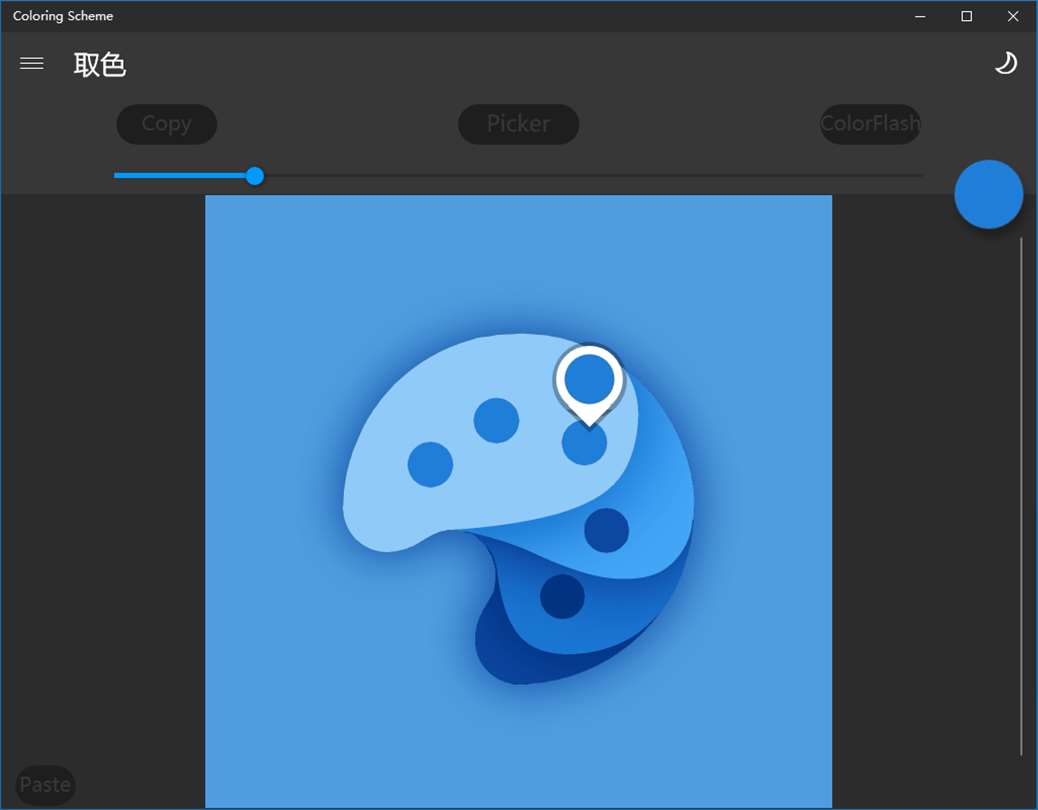Screen dimensions: 1038x810
Task: Close the Coloring Scheme window
Action: [1013, 16]
